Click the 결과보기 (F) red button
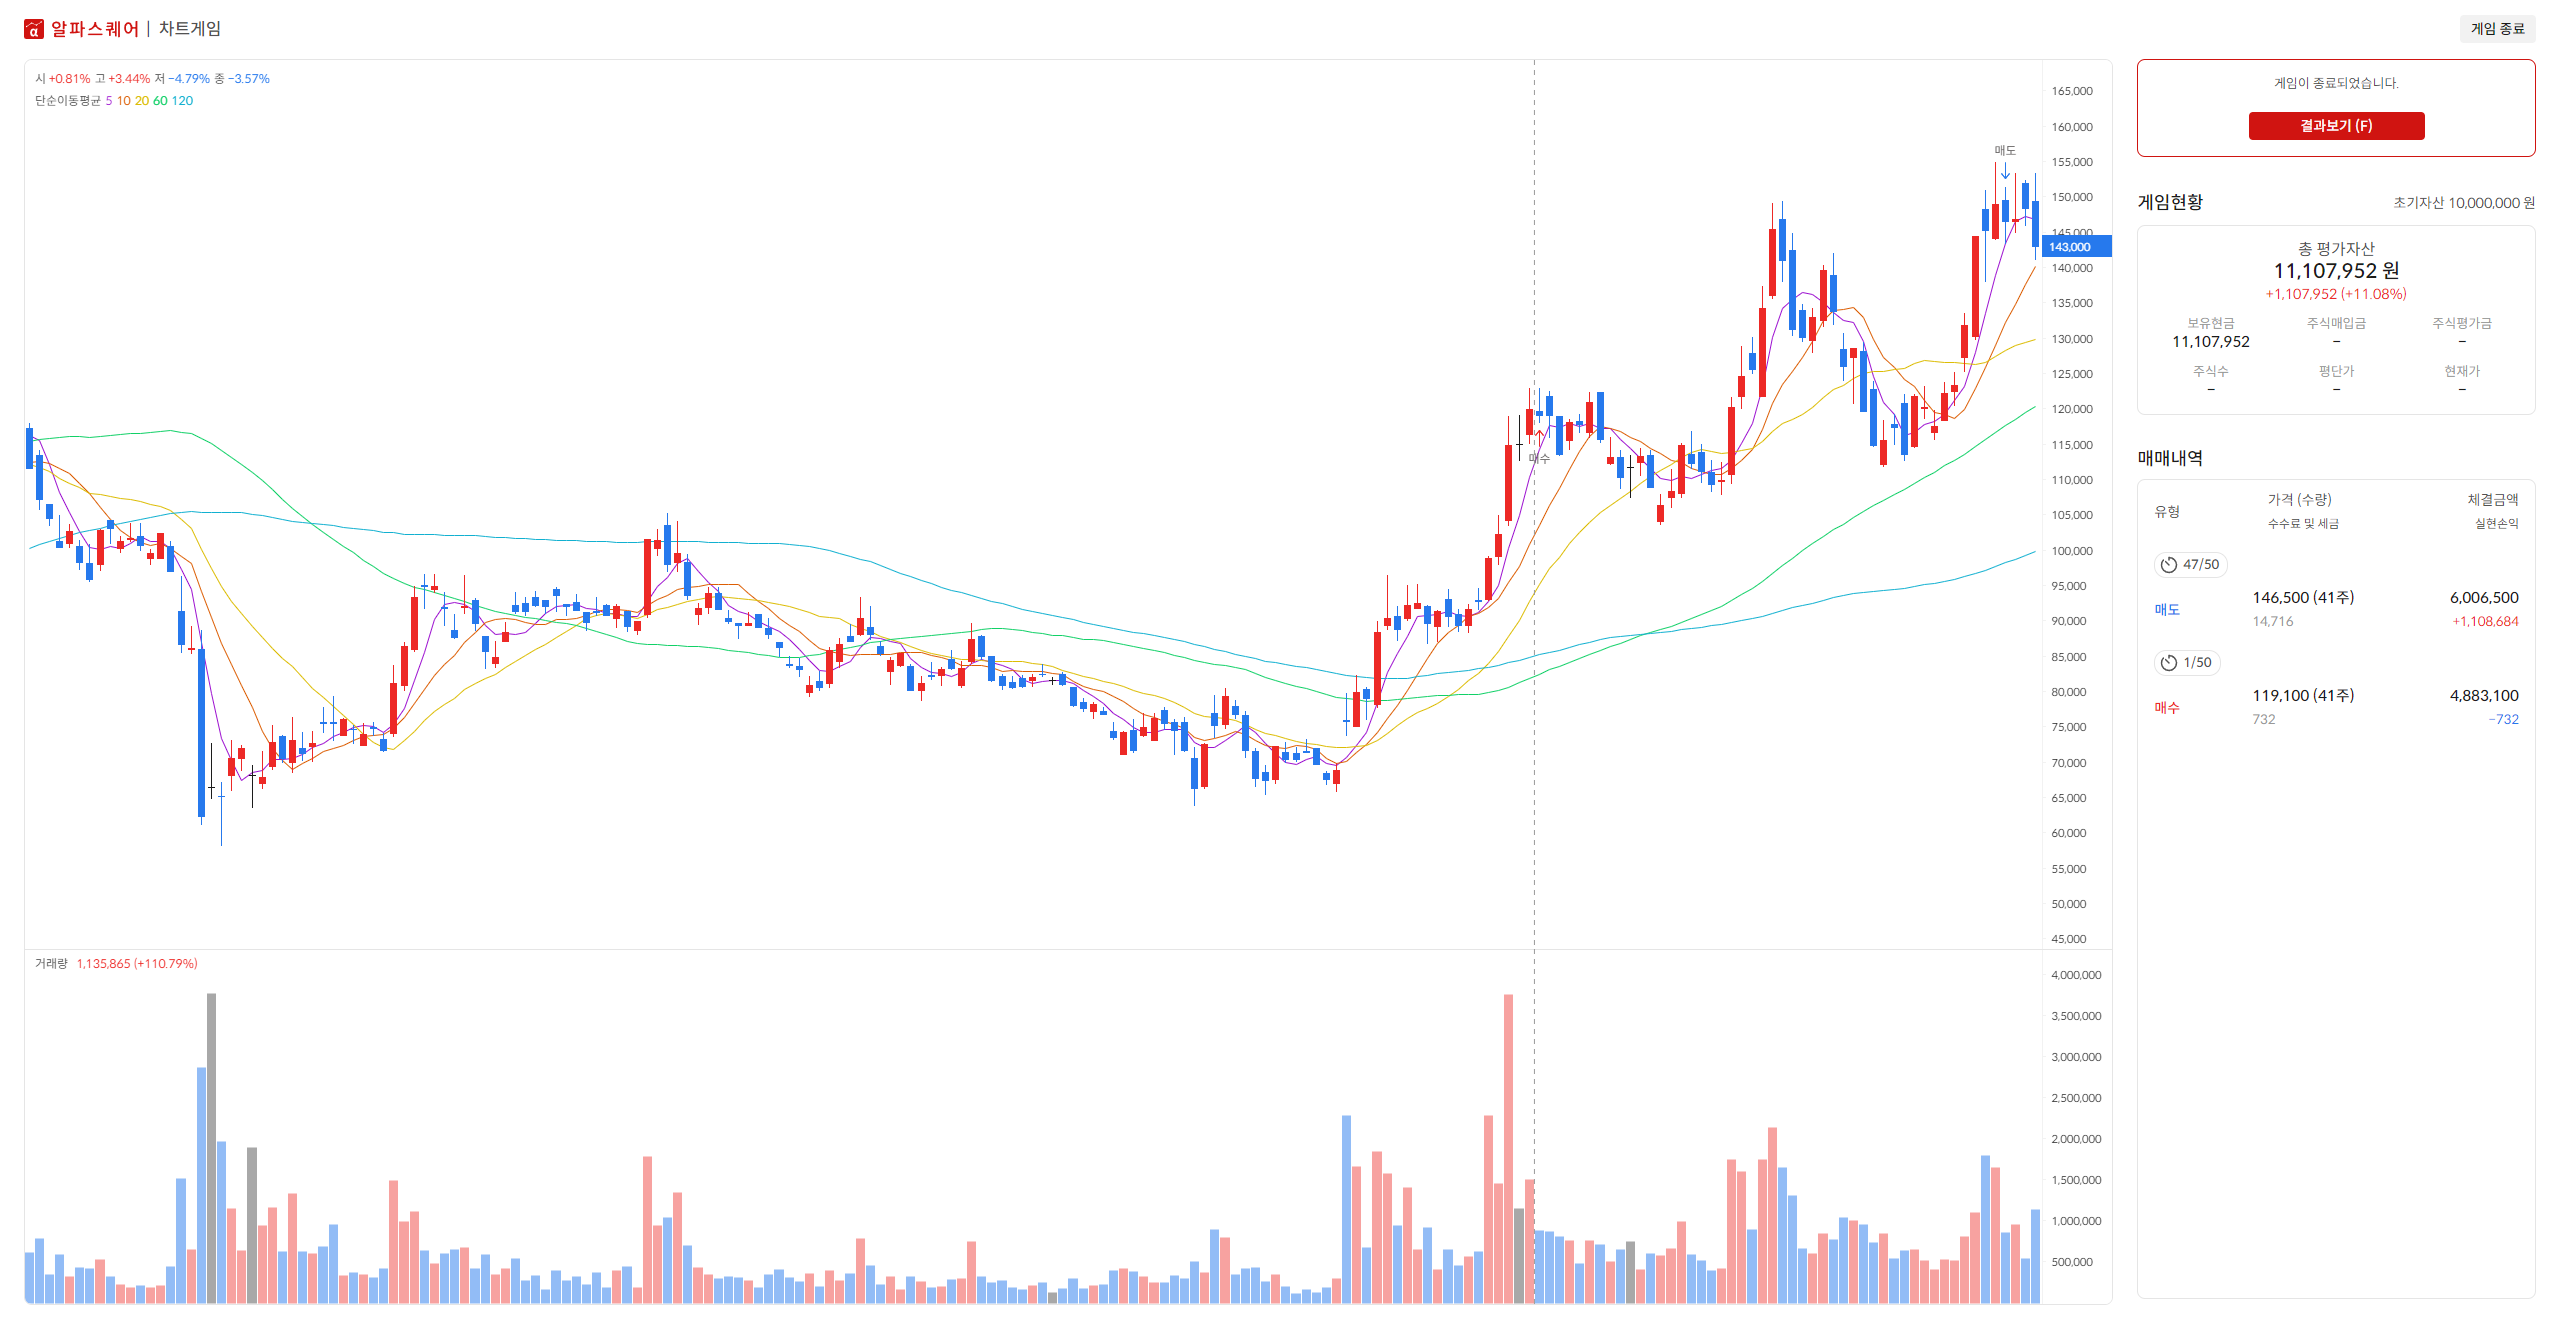Screen dimensions: 2557x1323 (x=2335, y=126)
